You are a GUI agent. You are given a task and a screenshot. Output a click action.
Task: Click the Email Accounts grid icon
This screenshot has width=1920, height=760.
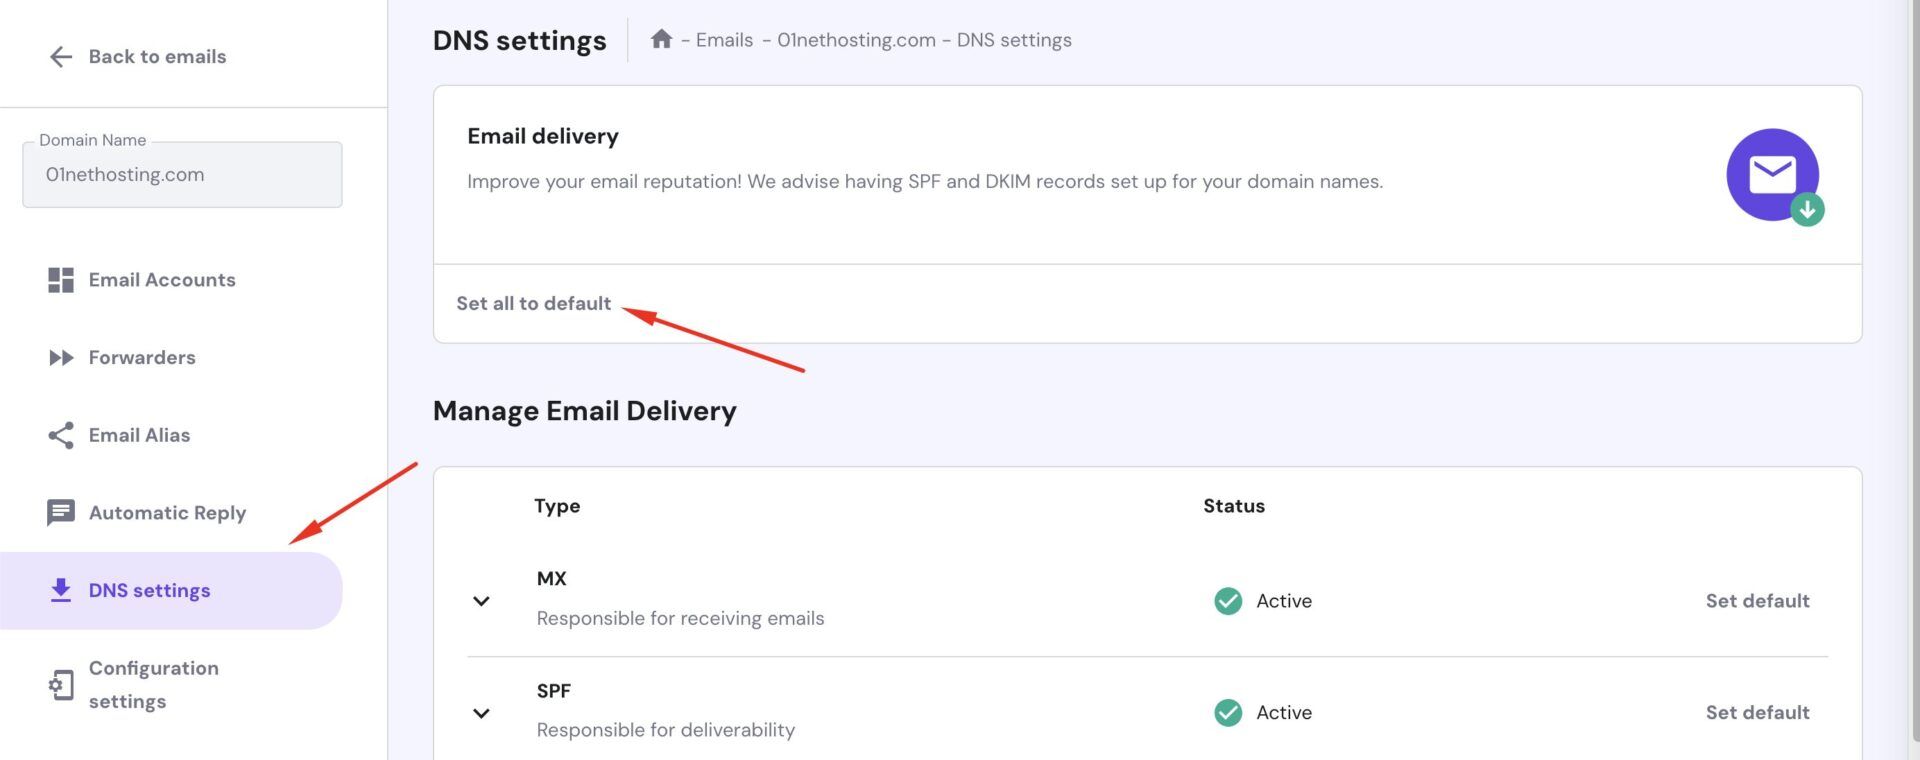[x=61, y=280]
